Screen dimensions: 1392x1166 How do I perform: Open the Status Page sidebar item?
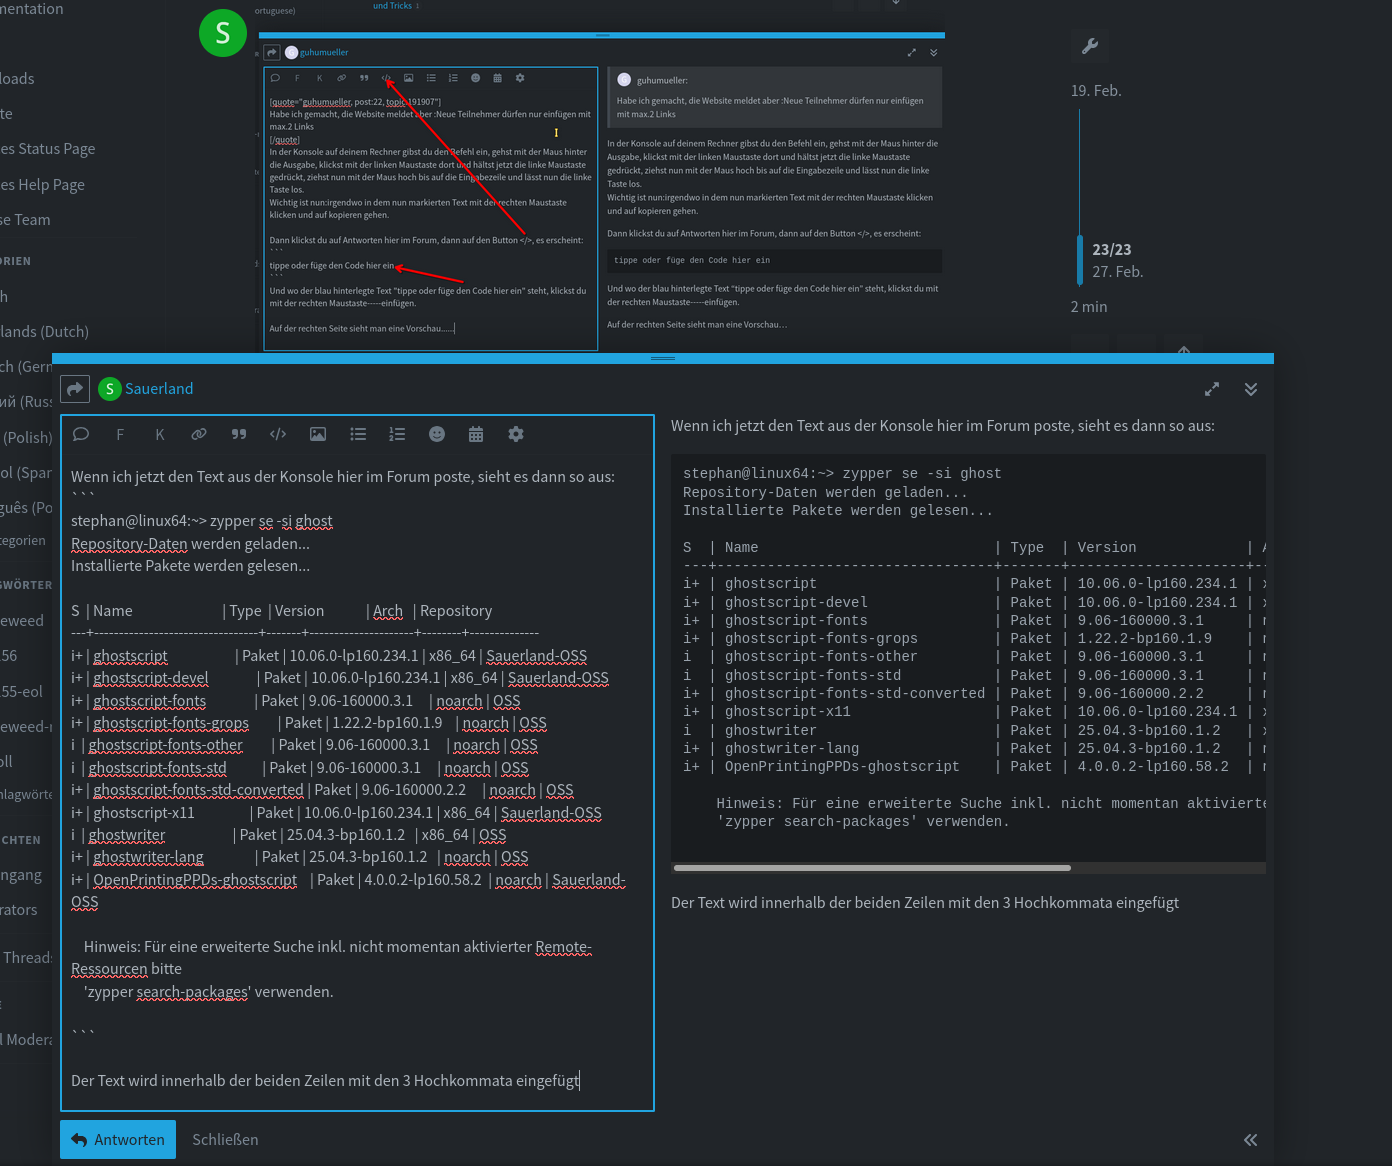[48, 149]
